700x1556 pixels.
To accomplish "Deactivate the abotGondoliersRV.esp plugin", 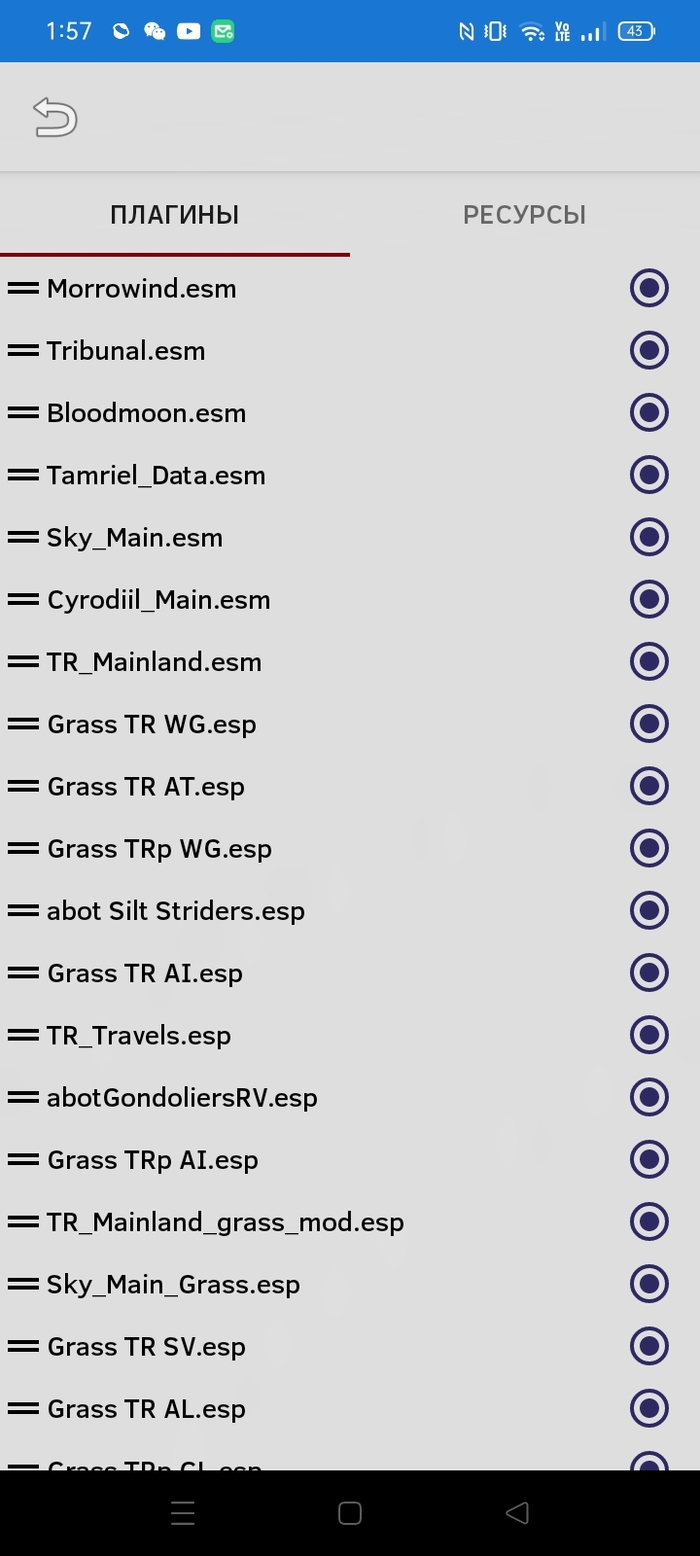I will coord(649,1097).
